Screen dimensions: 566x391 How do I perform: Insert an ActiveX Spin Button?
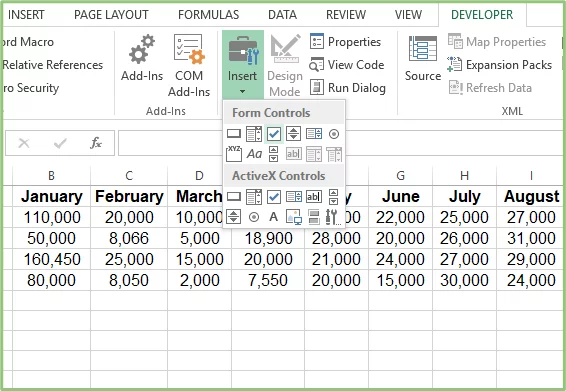click(x=234, y=217)
